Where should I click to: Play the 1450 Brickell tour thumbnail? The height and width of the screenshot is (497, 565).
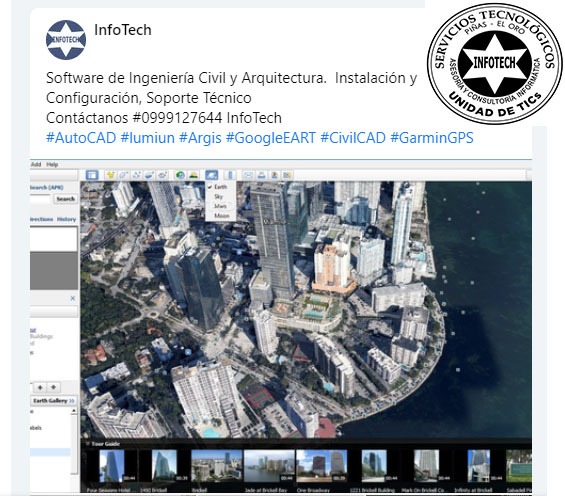164,466
